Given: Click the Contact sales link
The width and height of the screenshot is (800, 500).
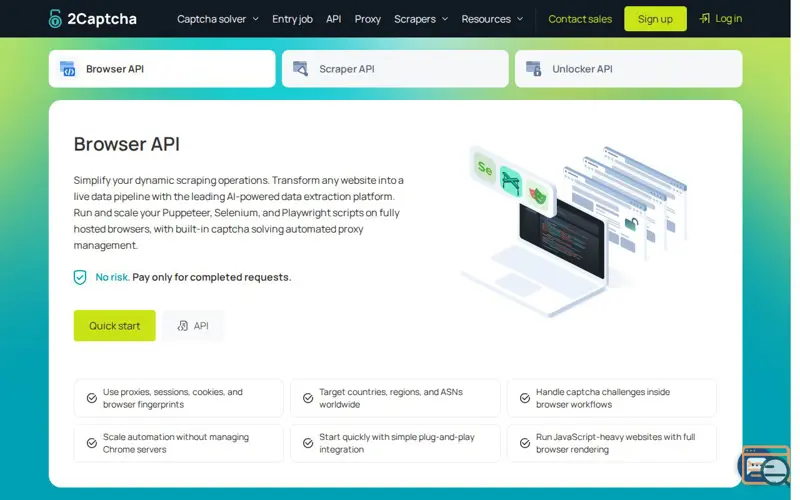Looking at the screenshot, I should coord(580,19).
